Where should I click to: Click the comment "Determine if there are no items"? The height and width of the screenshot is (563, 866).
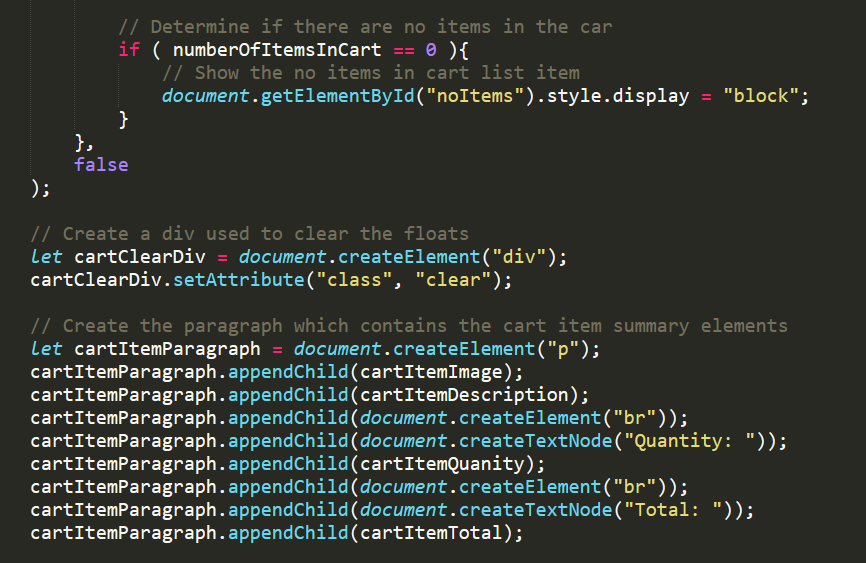365,27
